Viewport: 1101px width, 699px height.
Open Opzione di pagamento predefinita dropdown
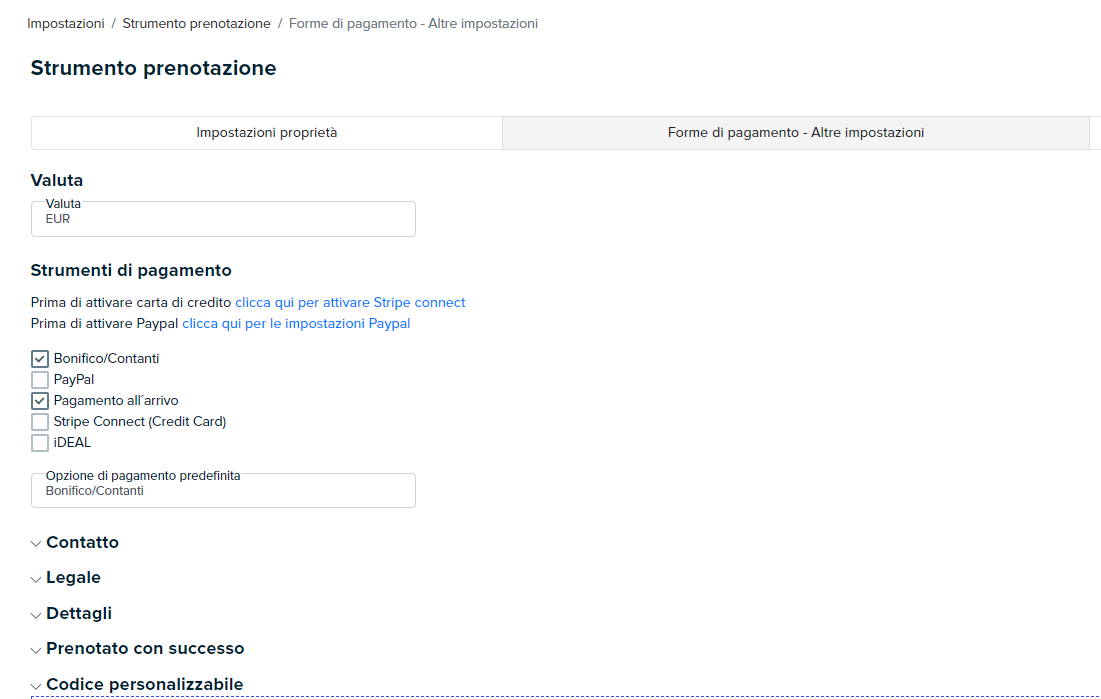click(223, 490)
